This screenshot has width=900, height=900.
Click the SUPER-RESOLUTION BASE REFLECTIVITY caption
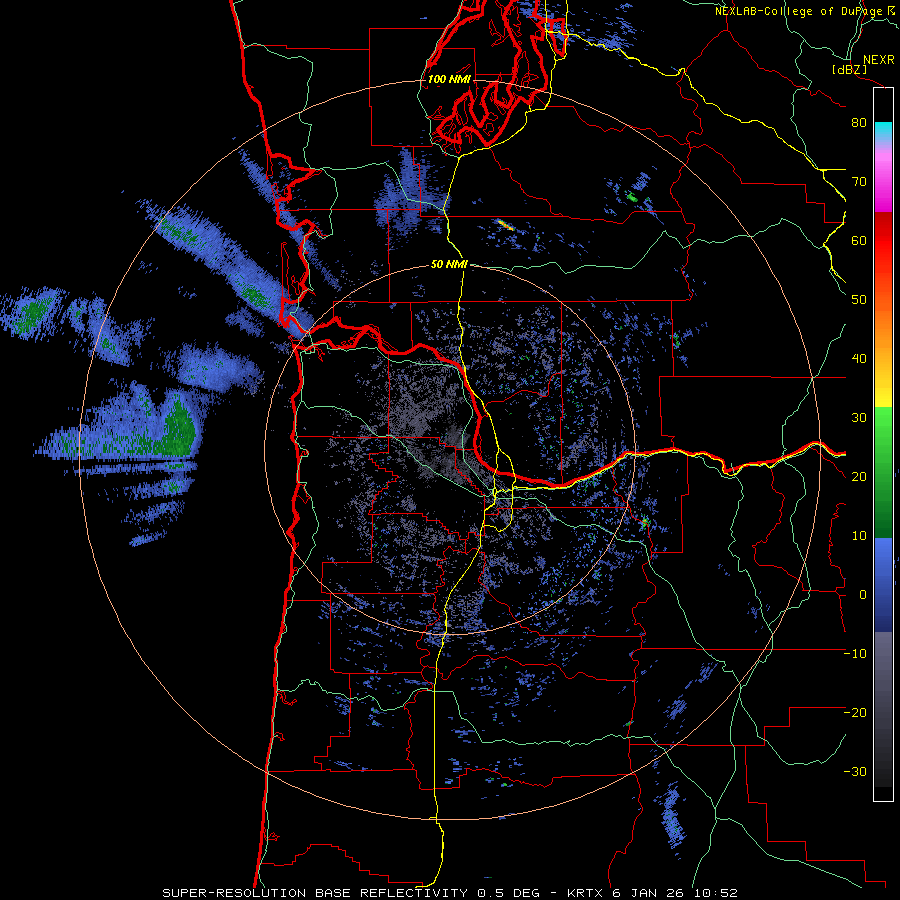pyautogui.click(x=315, y=893)
